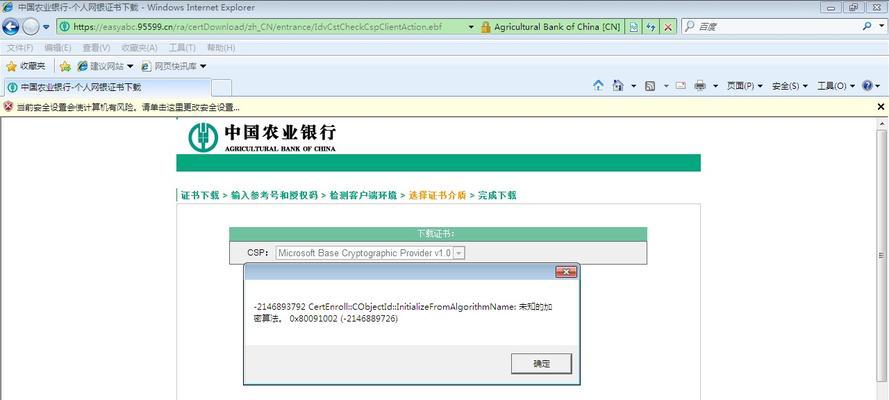889x400 pixels.
Task: Click the RSS feeds icon
Action: (650, 86)
